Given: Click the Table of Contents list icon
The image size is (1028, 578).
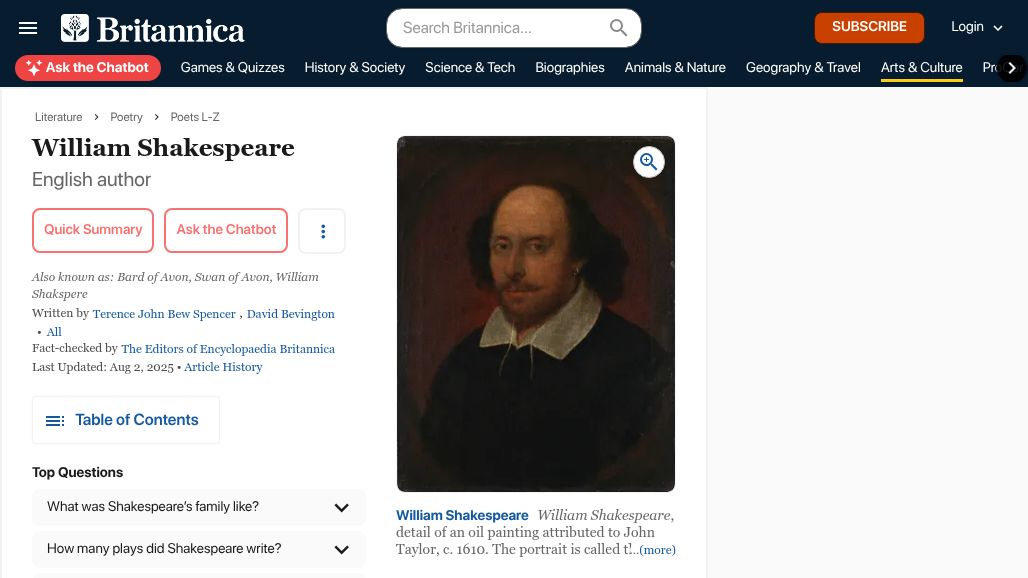Looking at the screenshot, I should click(55, 421).
